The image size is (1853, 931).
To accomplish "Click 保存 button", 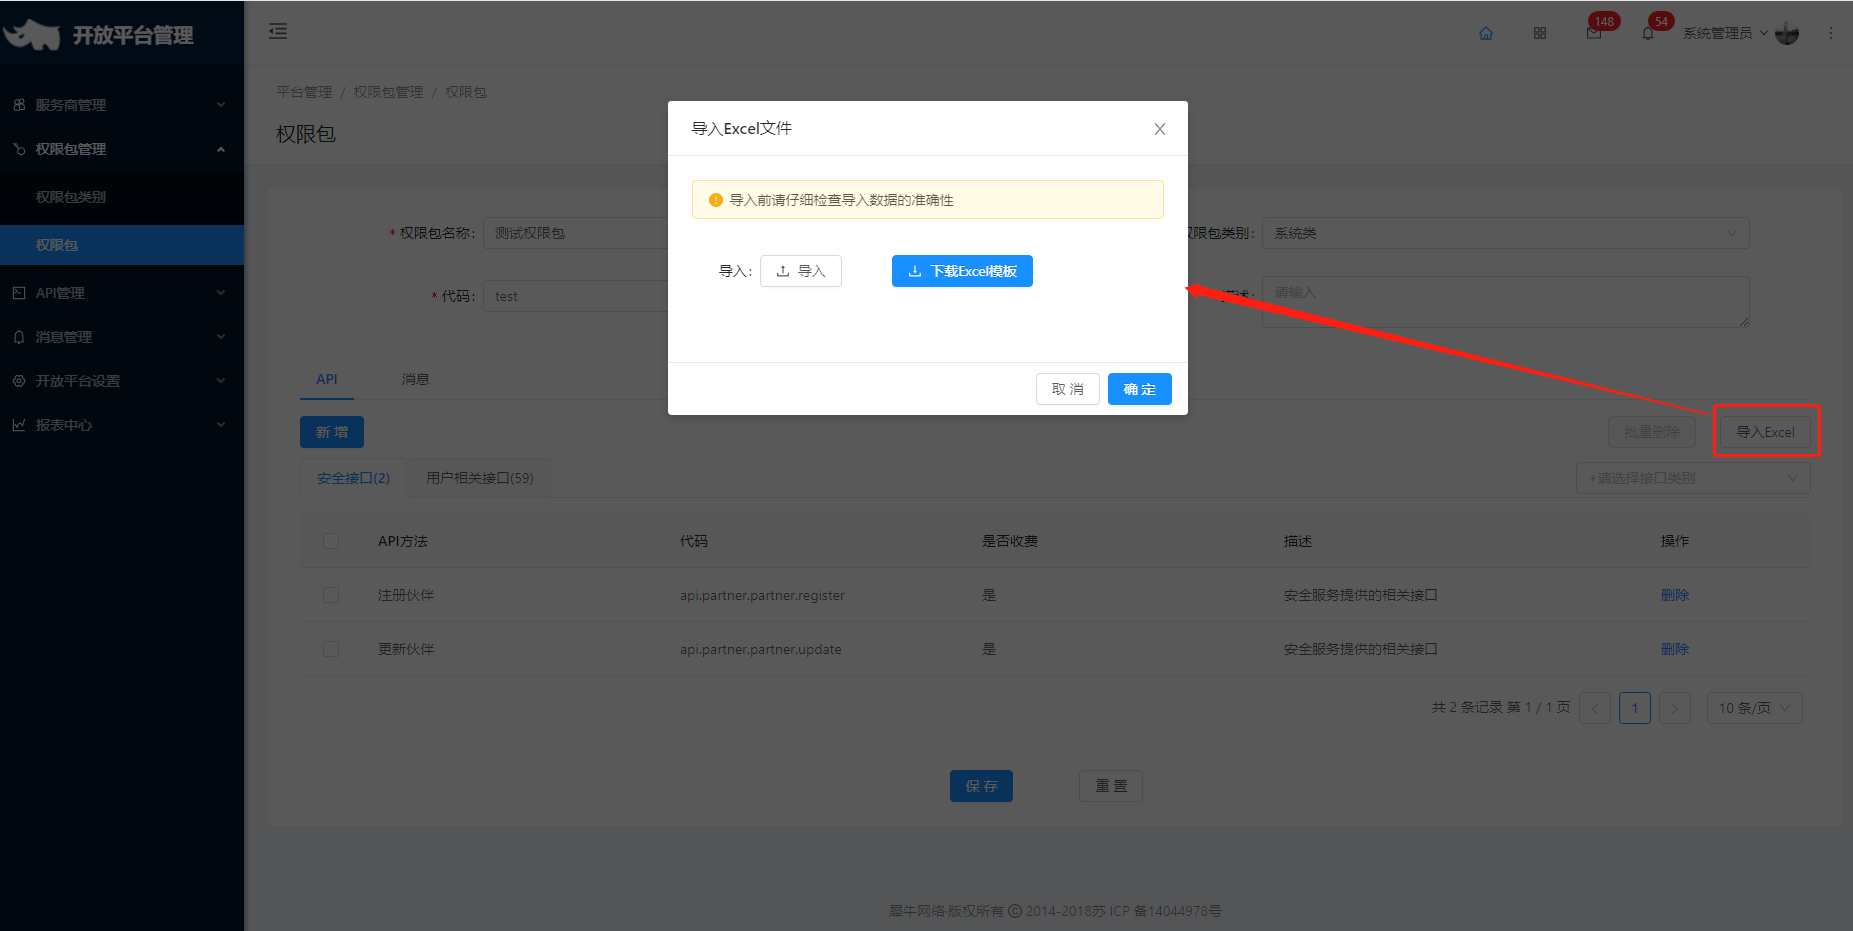I will tap(981, 786).
